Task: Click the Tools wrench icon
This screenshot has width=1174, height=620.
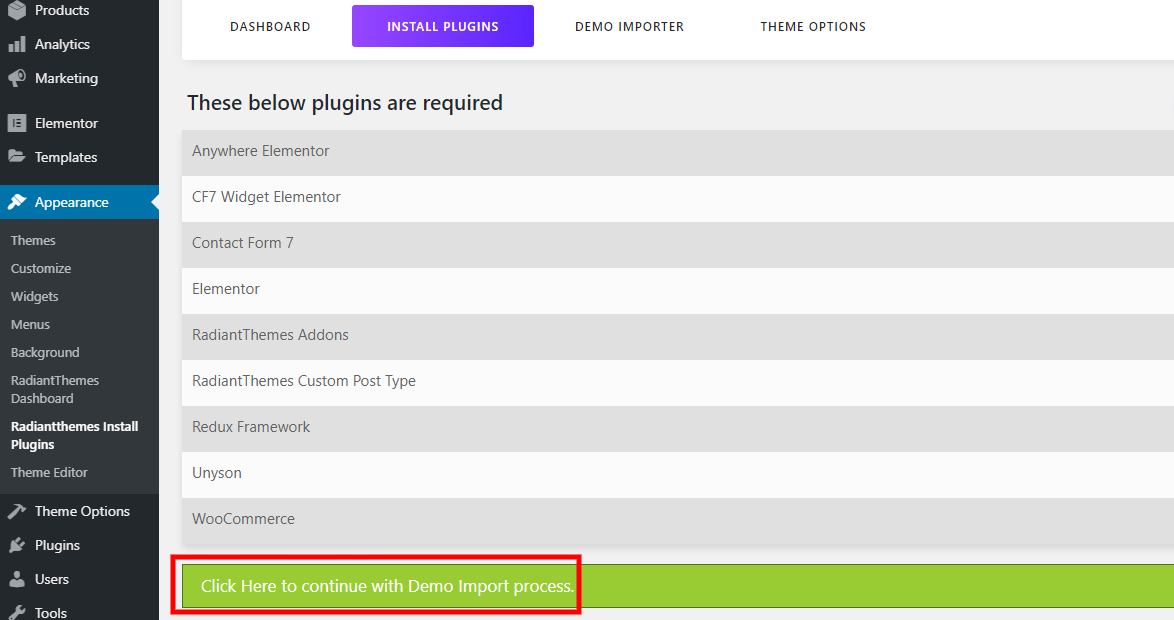Action: point(17,612)
